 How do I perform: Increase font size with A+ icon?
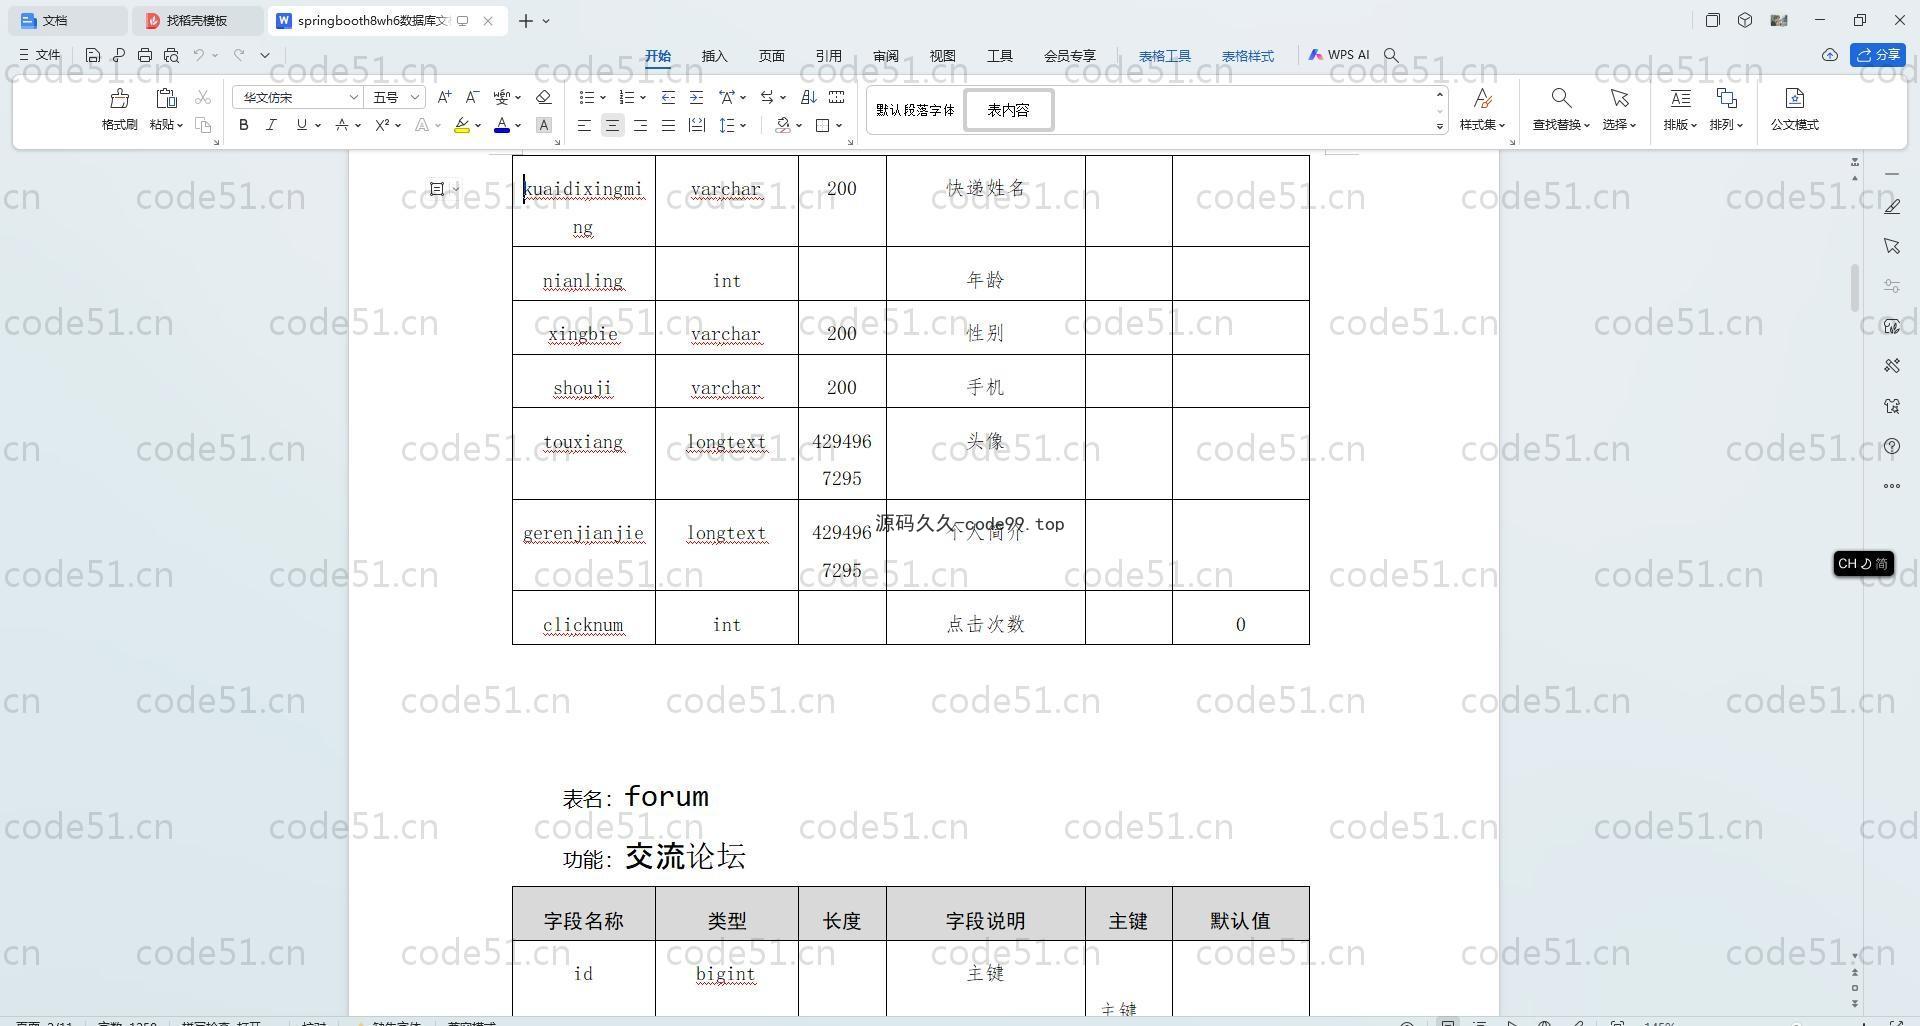[445, 97]
